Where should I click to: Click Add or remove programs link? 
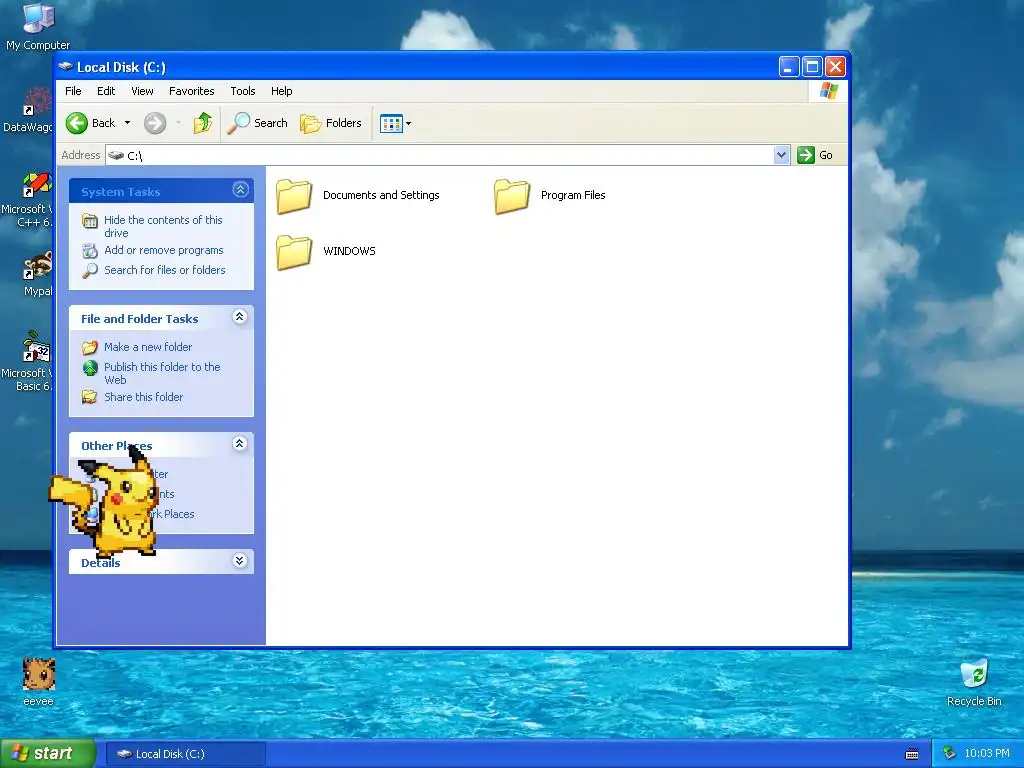[x=164, y=250]
